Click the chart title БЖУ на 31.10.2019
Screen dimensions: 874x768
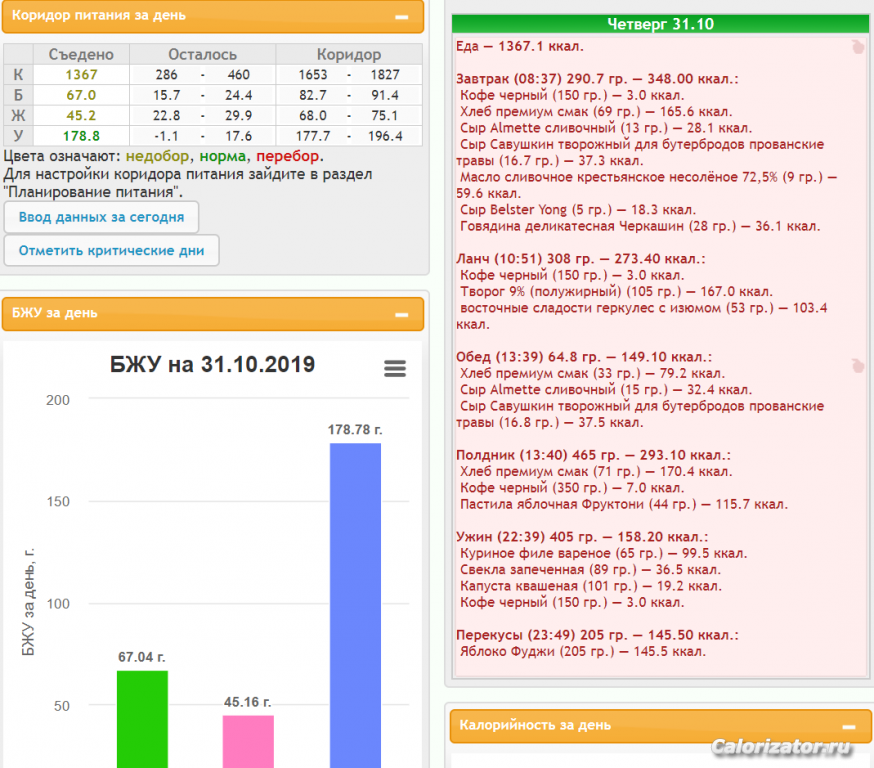tap(212, 364)
